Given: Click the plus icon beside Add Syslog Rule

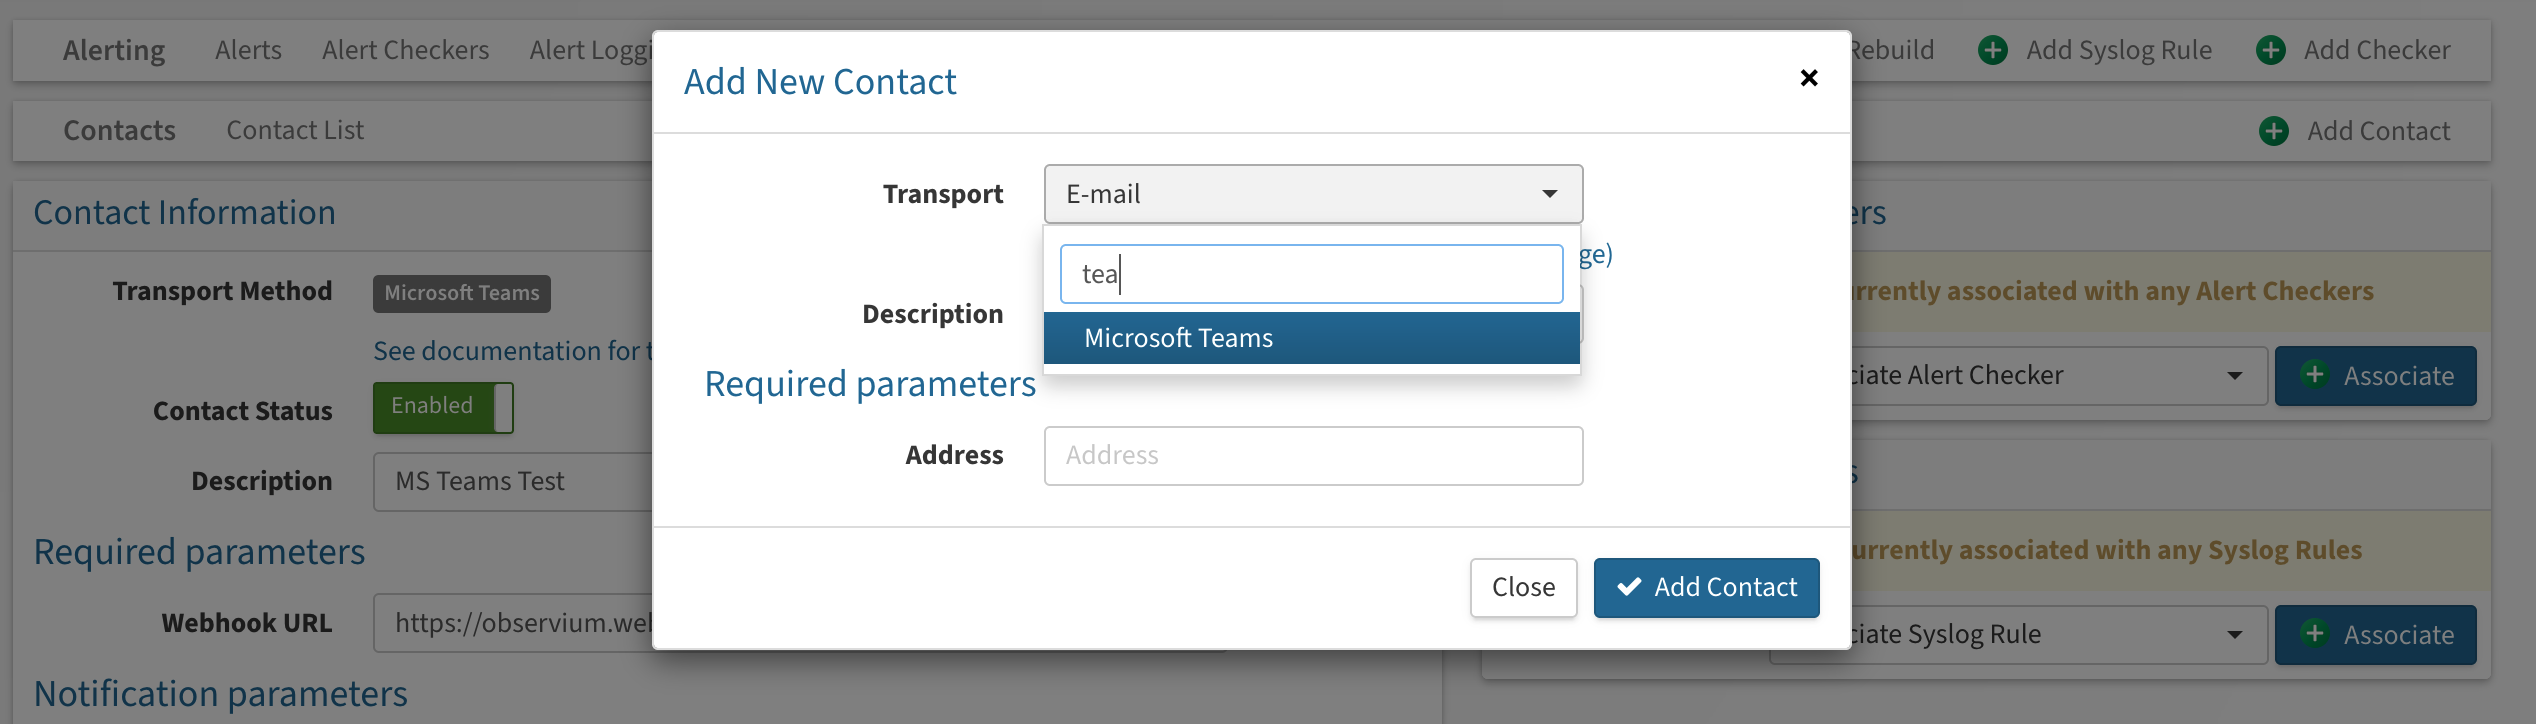Looking at the screenshot, I should (x=1993, y=50).
